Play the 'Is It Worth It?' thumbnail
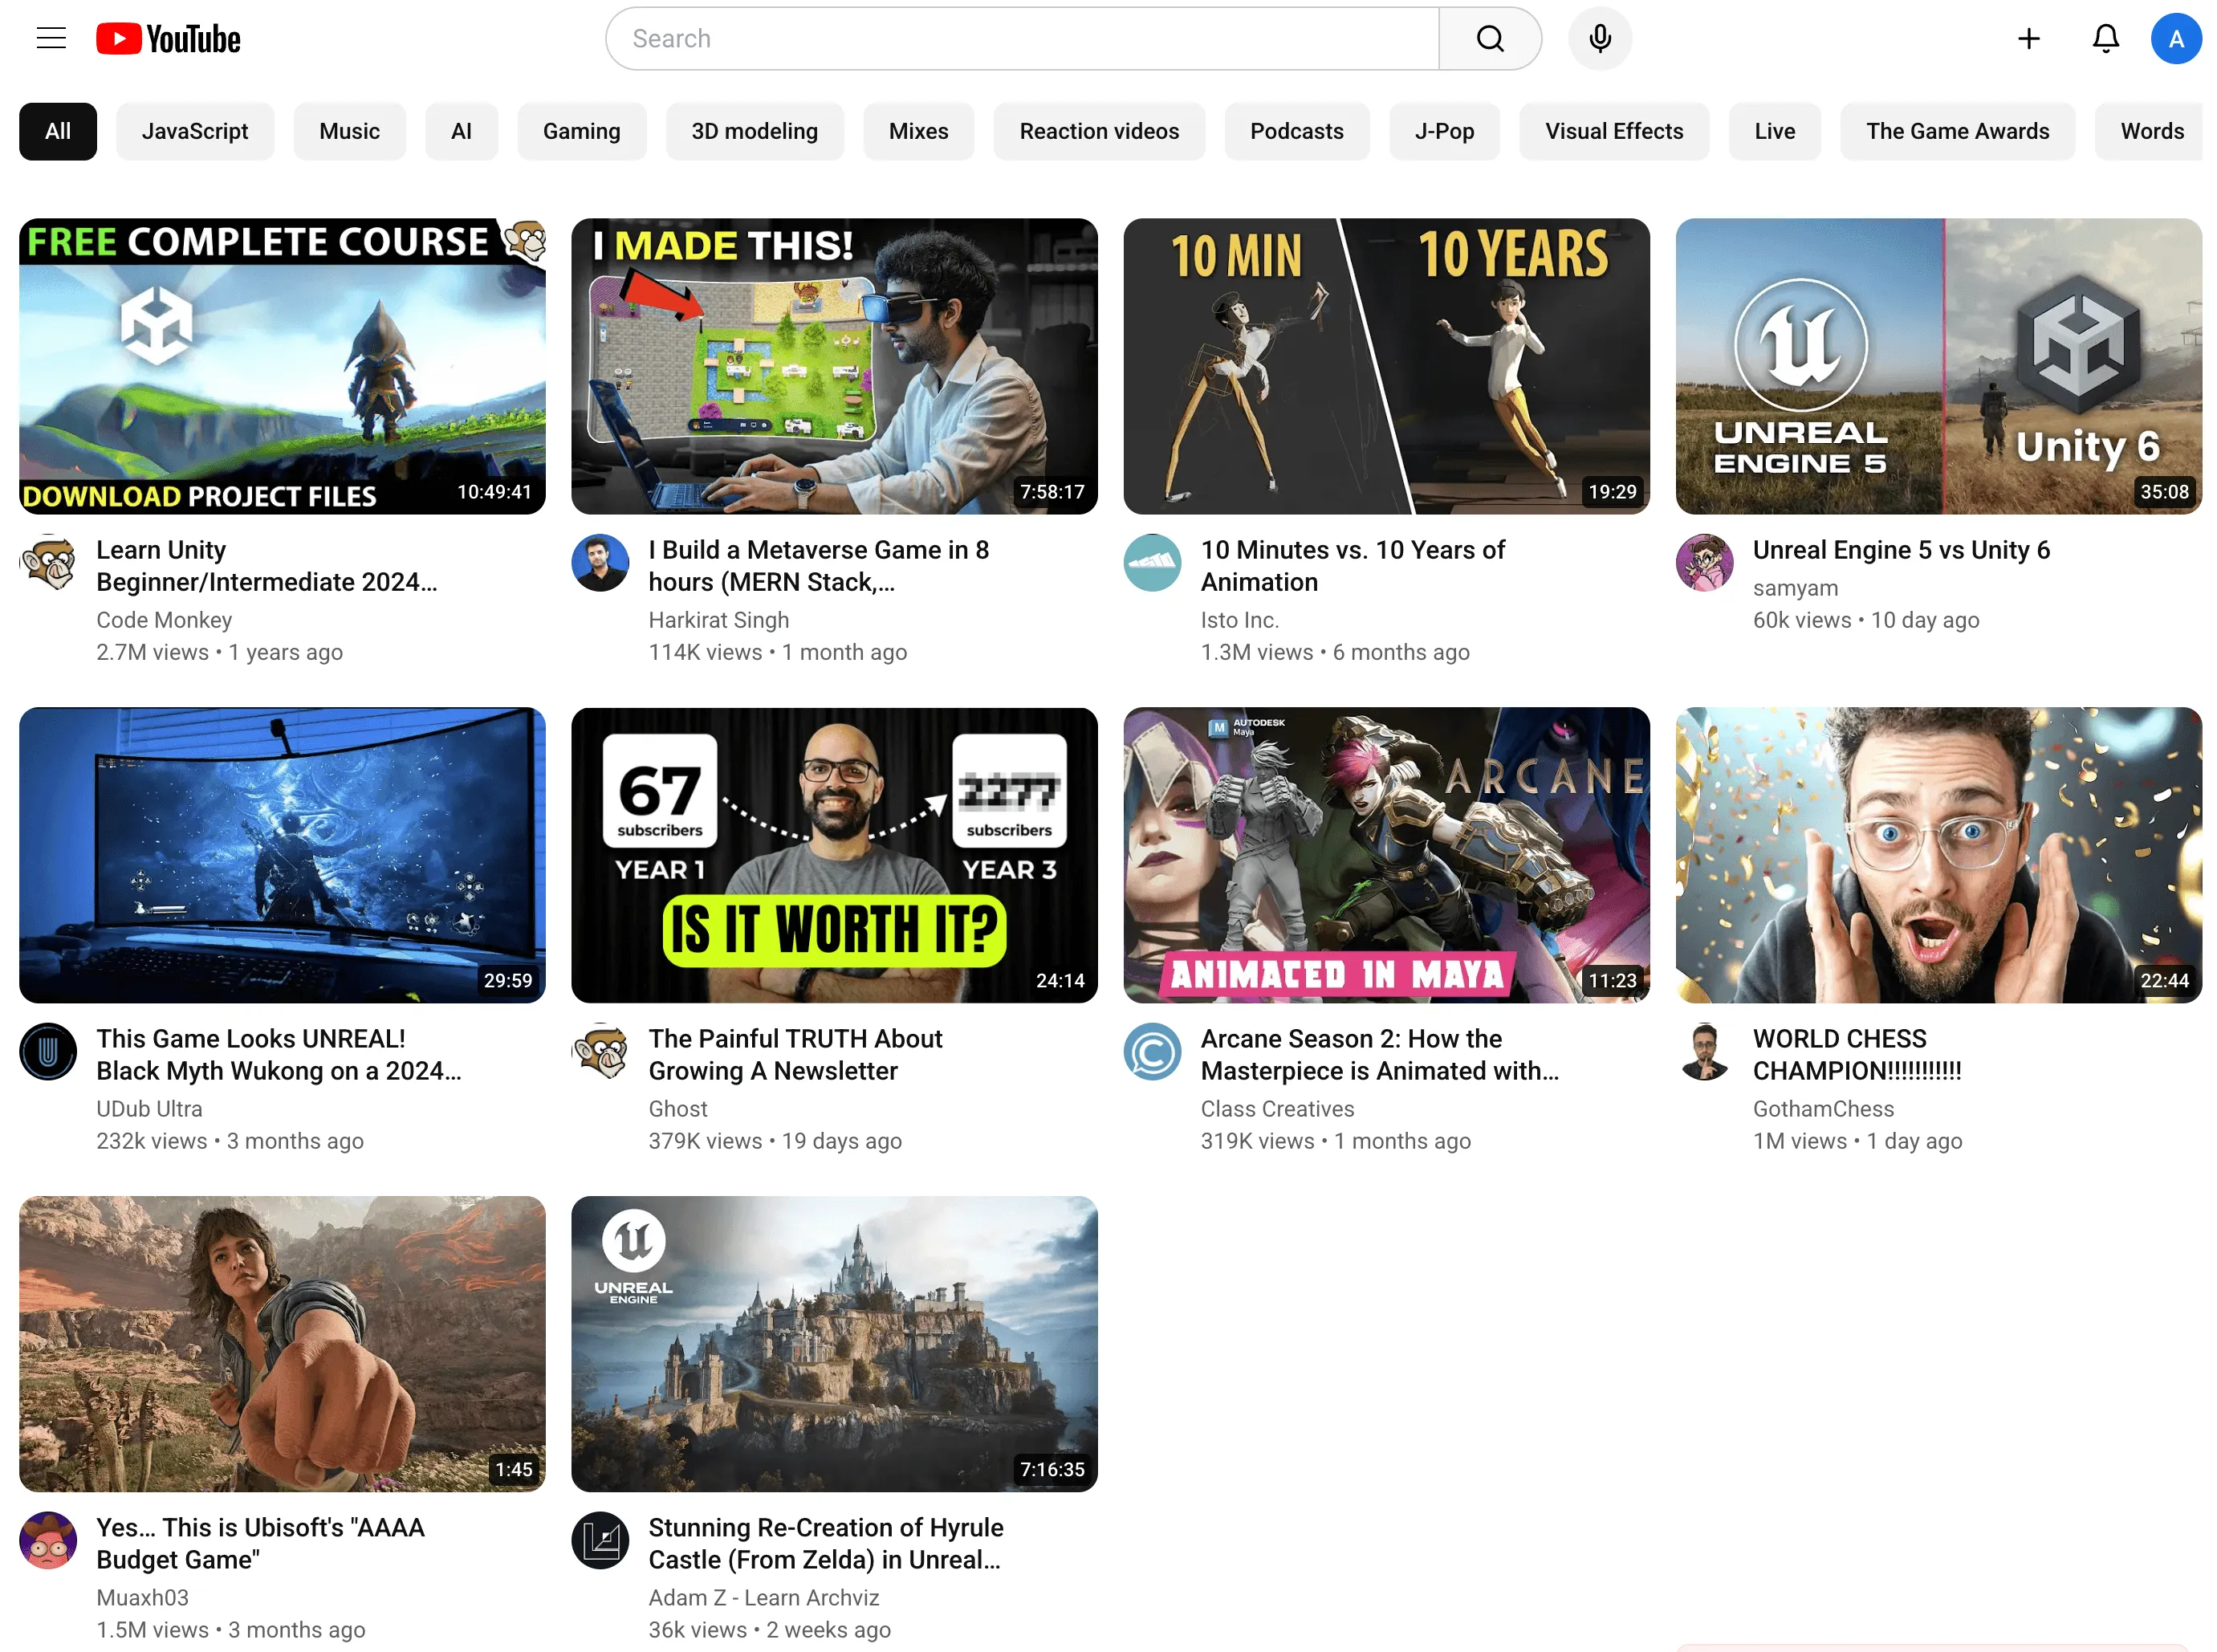This screenshot has height=1652, width=2217. tap(834, 855)
